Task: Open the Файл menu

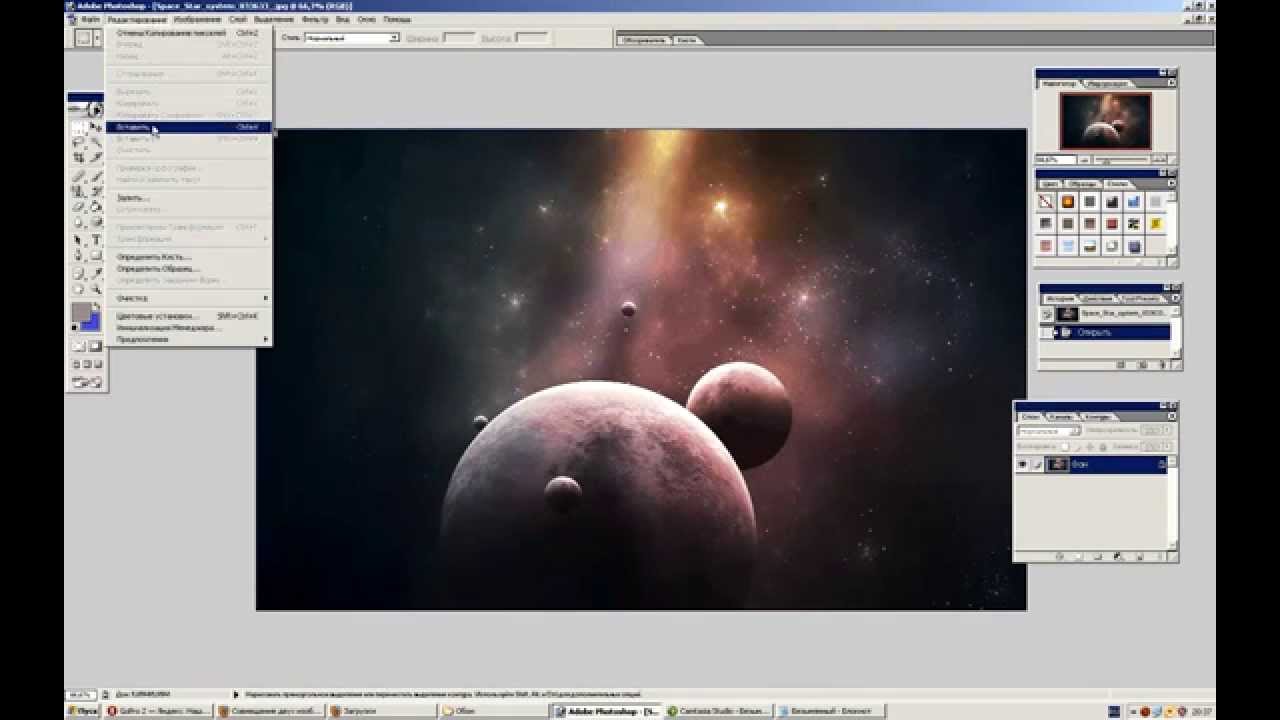Action: (x=90, y=19)
